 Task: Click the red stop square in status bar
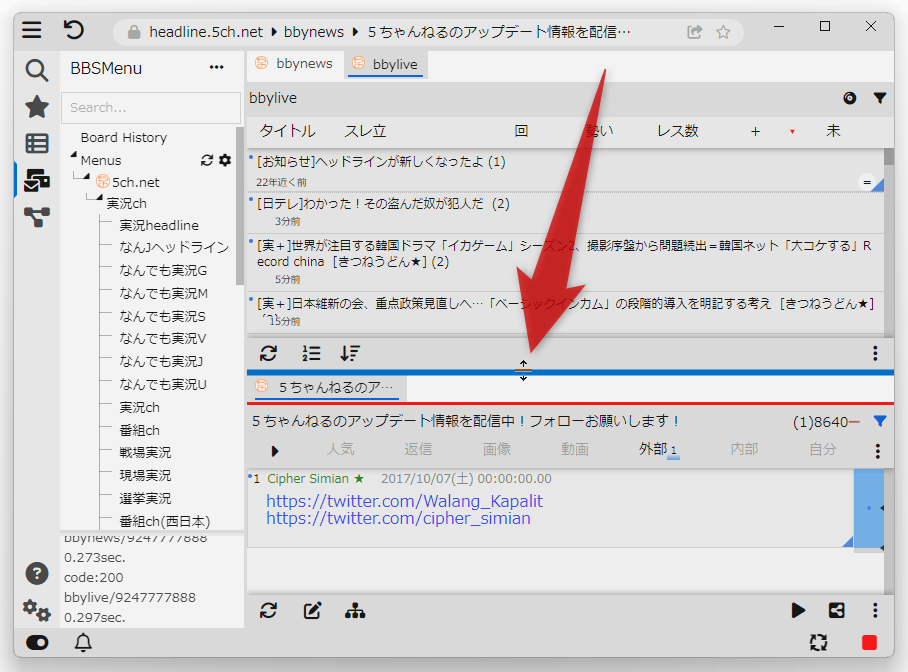[x=869, y=642]
